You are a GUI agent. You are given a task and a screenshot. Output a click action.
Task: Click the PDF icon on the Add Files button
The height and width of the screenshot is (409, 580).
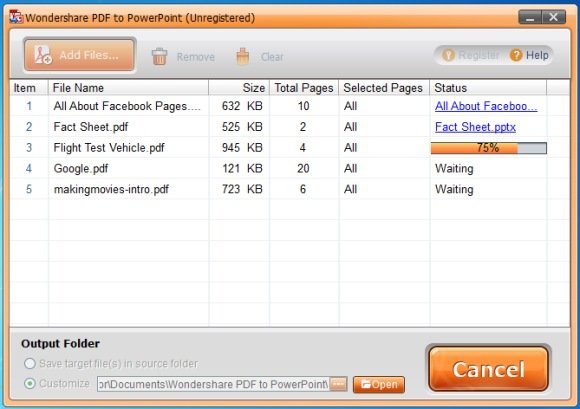click(43, 55)
